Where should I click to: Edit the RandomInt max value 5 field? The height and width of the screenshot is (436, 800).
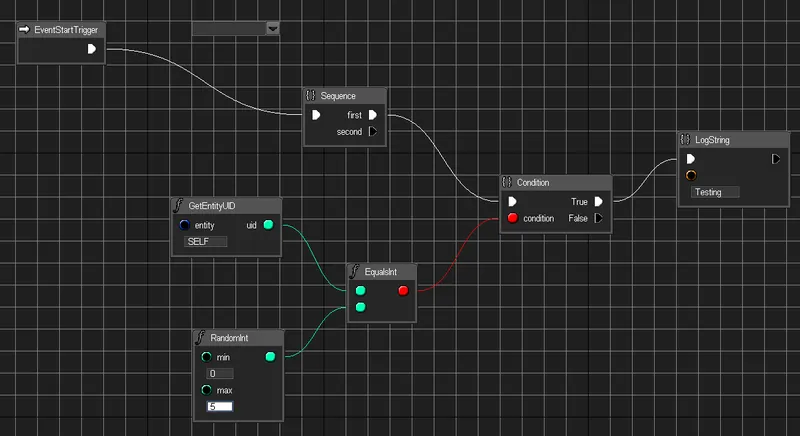(x=220, y=406)
